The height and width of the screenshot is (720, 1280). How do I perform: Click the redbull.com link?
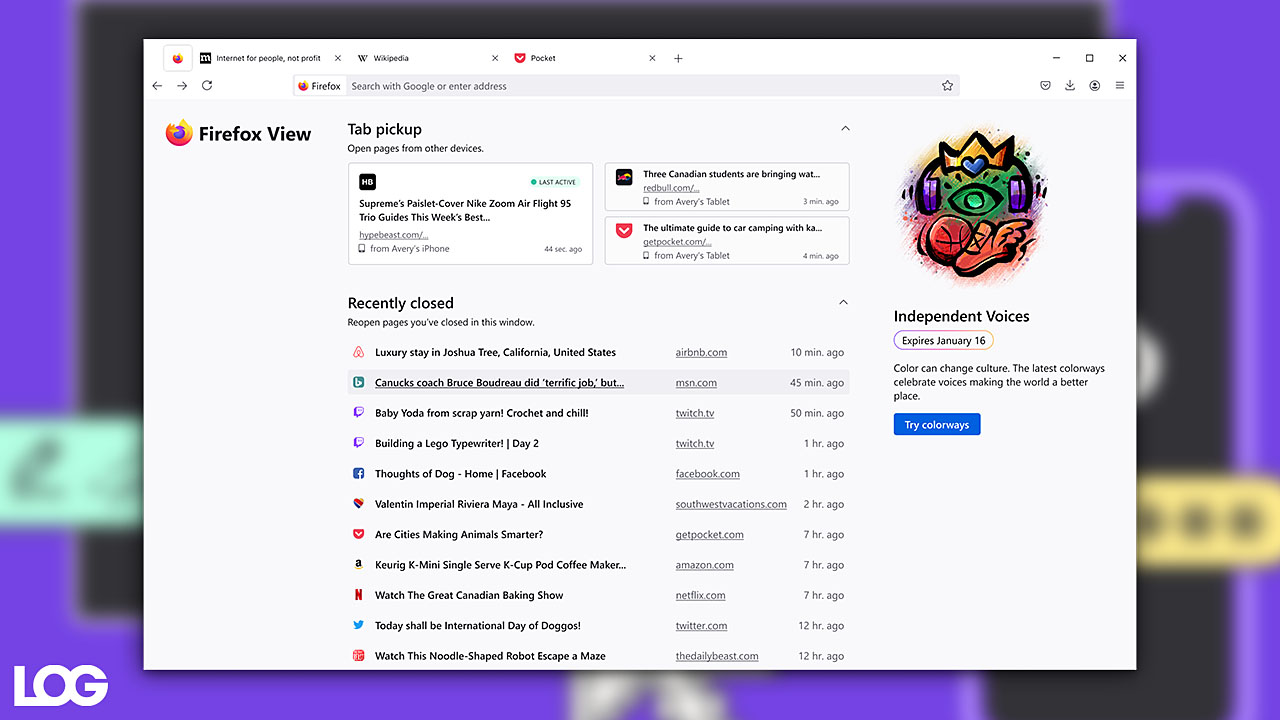[671, 188]
